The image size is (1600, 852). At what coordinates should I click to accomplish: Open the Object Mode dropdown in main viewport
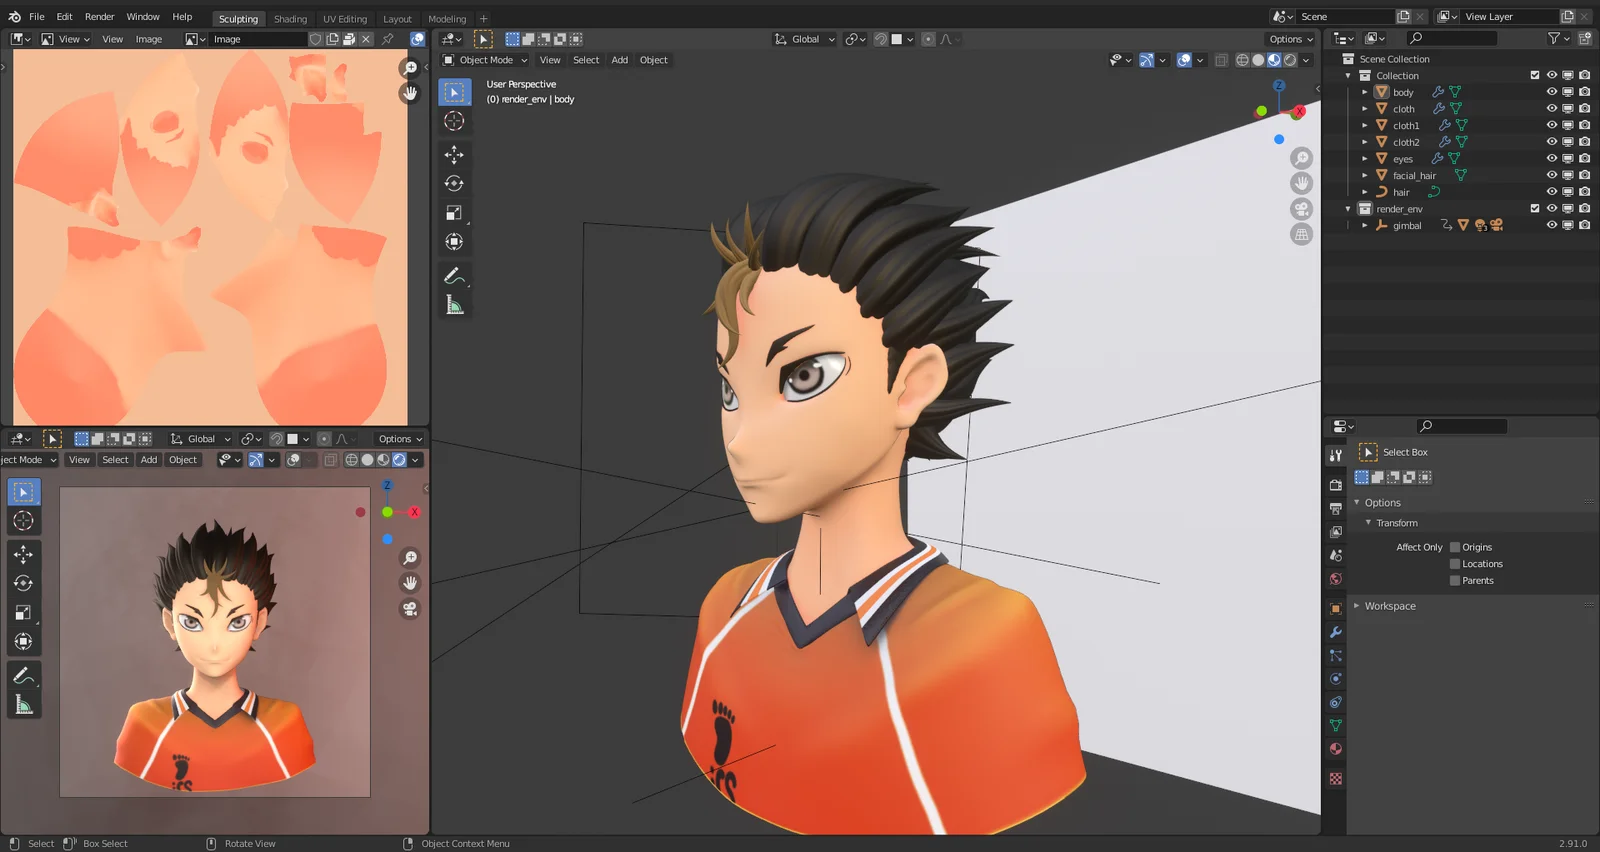point(485,60)
